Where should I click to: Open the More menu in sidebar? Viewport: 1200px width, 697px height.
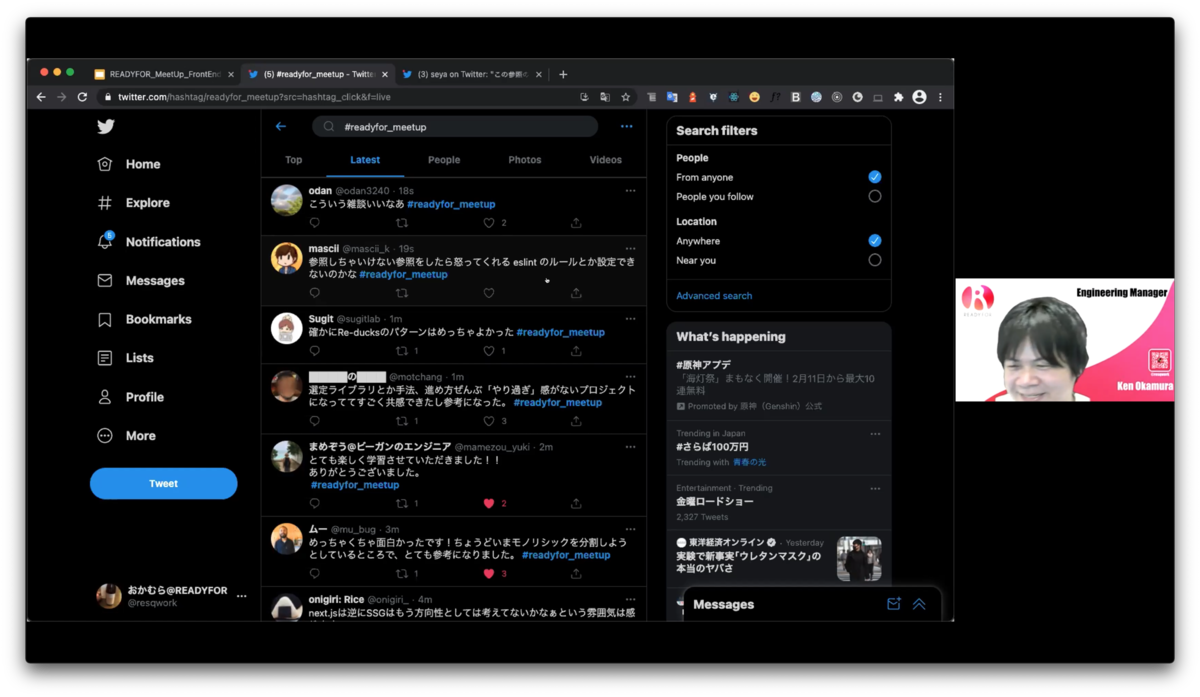[126, 436]
